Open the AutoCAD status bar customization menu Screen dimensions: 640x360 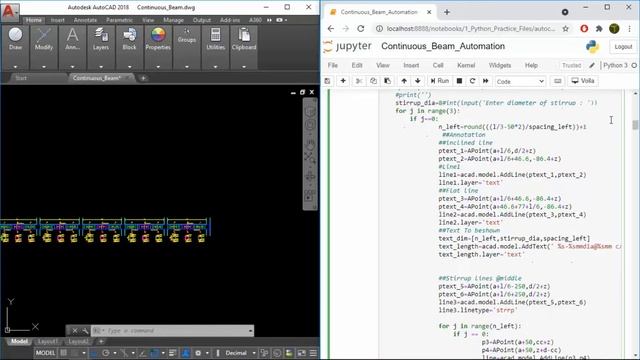(313, 353)
